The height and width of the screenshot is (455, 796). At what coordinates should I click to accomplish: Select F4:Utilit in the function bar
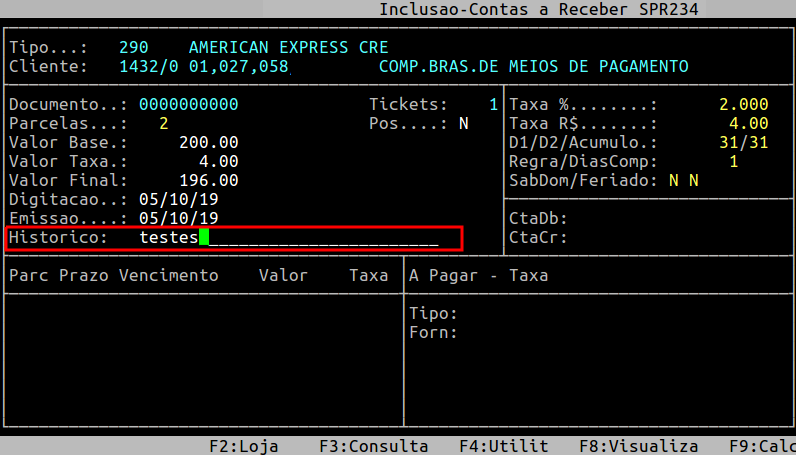(503, 446)
